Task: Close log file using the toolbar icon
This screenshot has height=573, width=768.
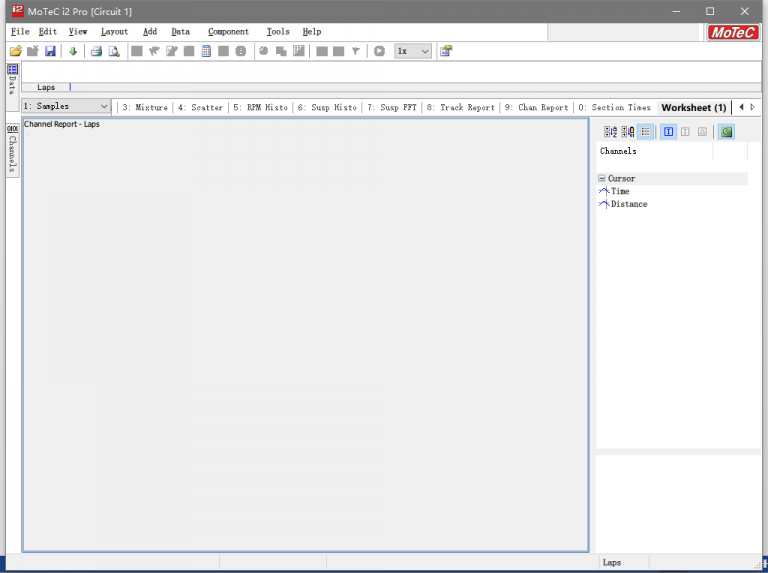Action: click(x=33, y=51)
